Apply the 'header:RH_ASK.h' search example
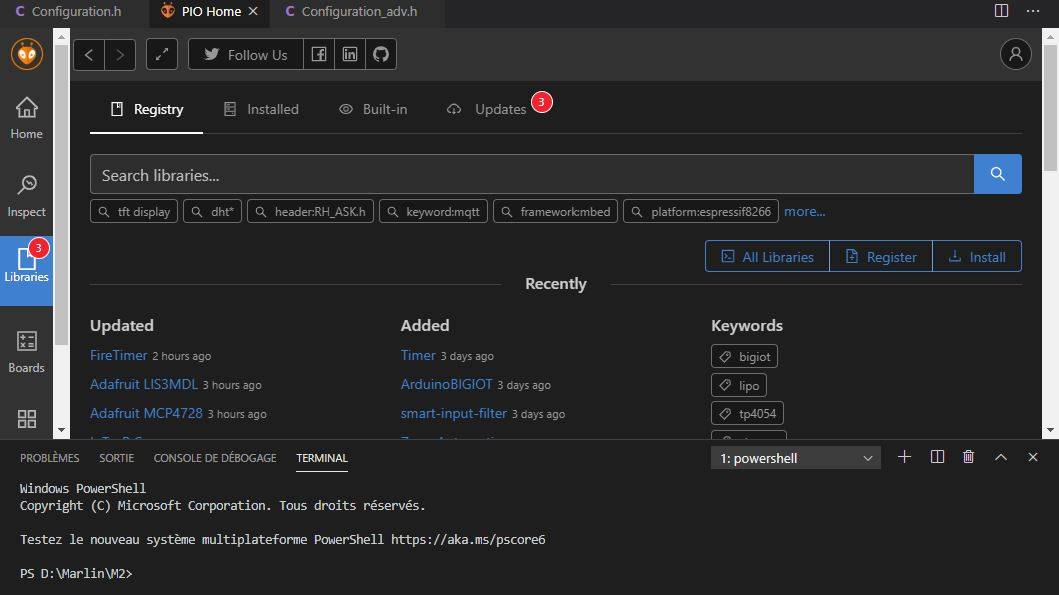The image size is (1059, 595). tap(310, 211)
